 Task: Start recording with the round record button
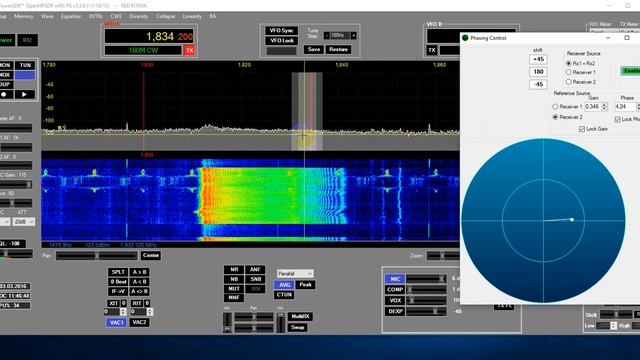(5, 94)
